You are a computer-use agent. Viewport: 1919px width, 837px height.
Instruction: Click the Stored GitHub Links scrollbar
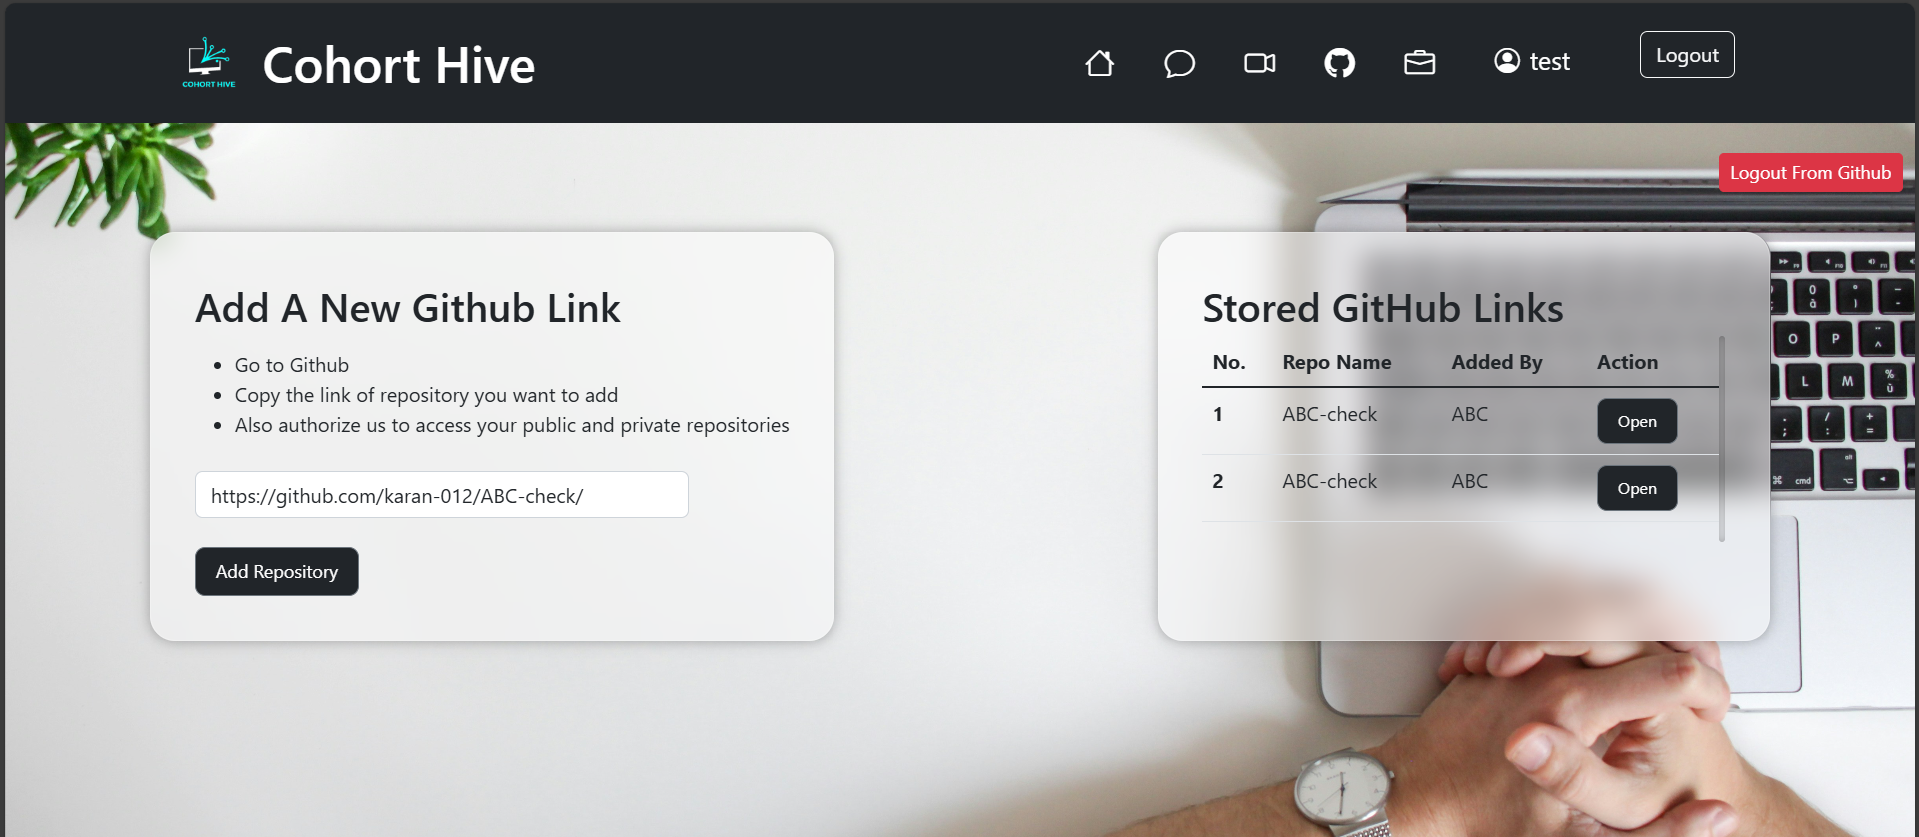[x=1722, y=439]
